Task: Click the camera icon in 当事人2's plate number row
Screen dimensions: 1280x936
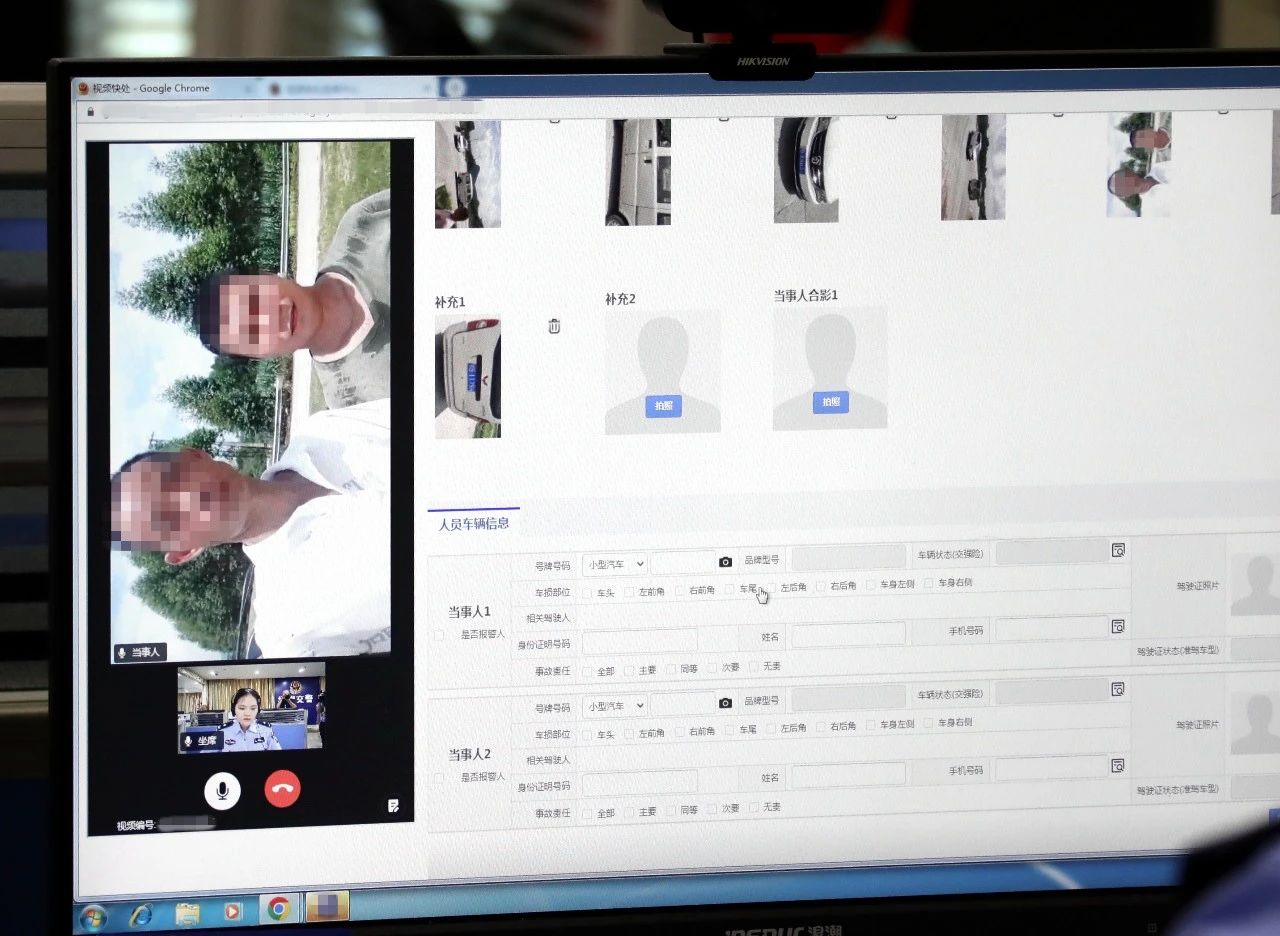Action: coord(725,703)
